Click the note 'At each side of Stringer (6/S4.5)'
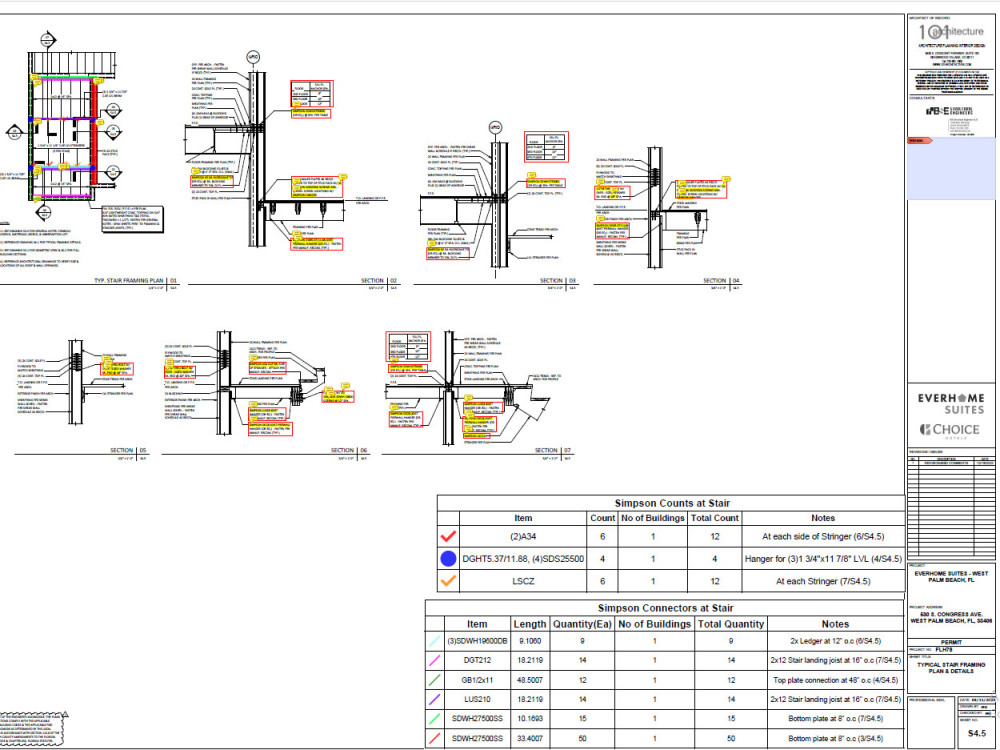1000x750 pixels. point(823,536)
